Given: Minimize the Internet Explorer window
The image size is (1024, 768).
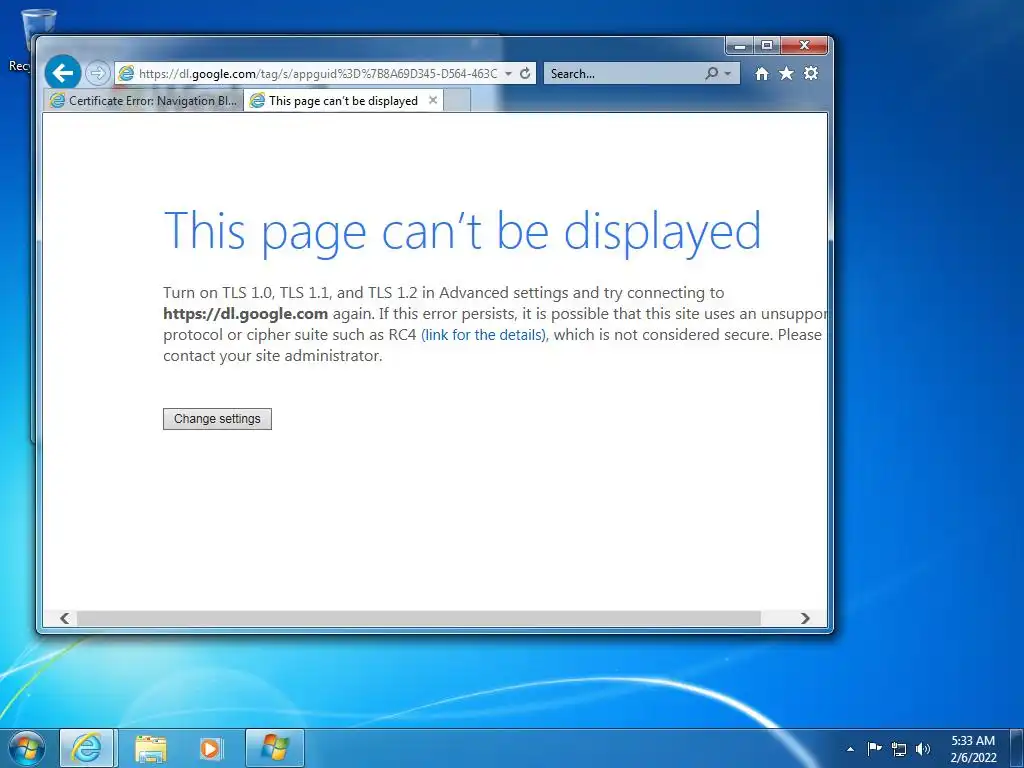Looking at the screenshot, I should (740, 46).
